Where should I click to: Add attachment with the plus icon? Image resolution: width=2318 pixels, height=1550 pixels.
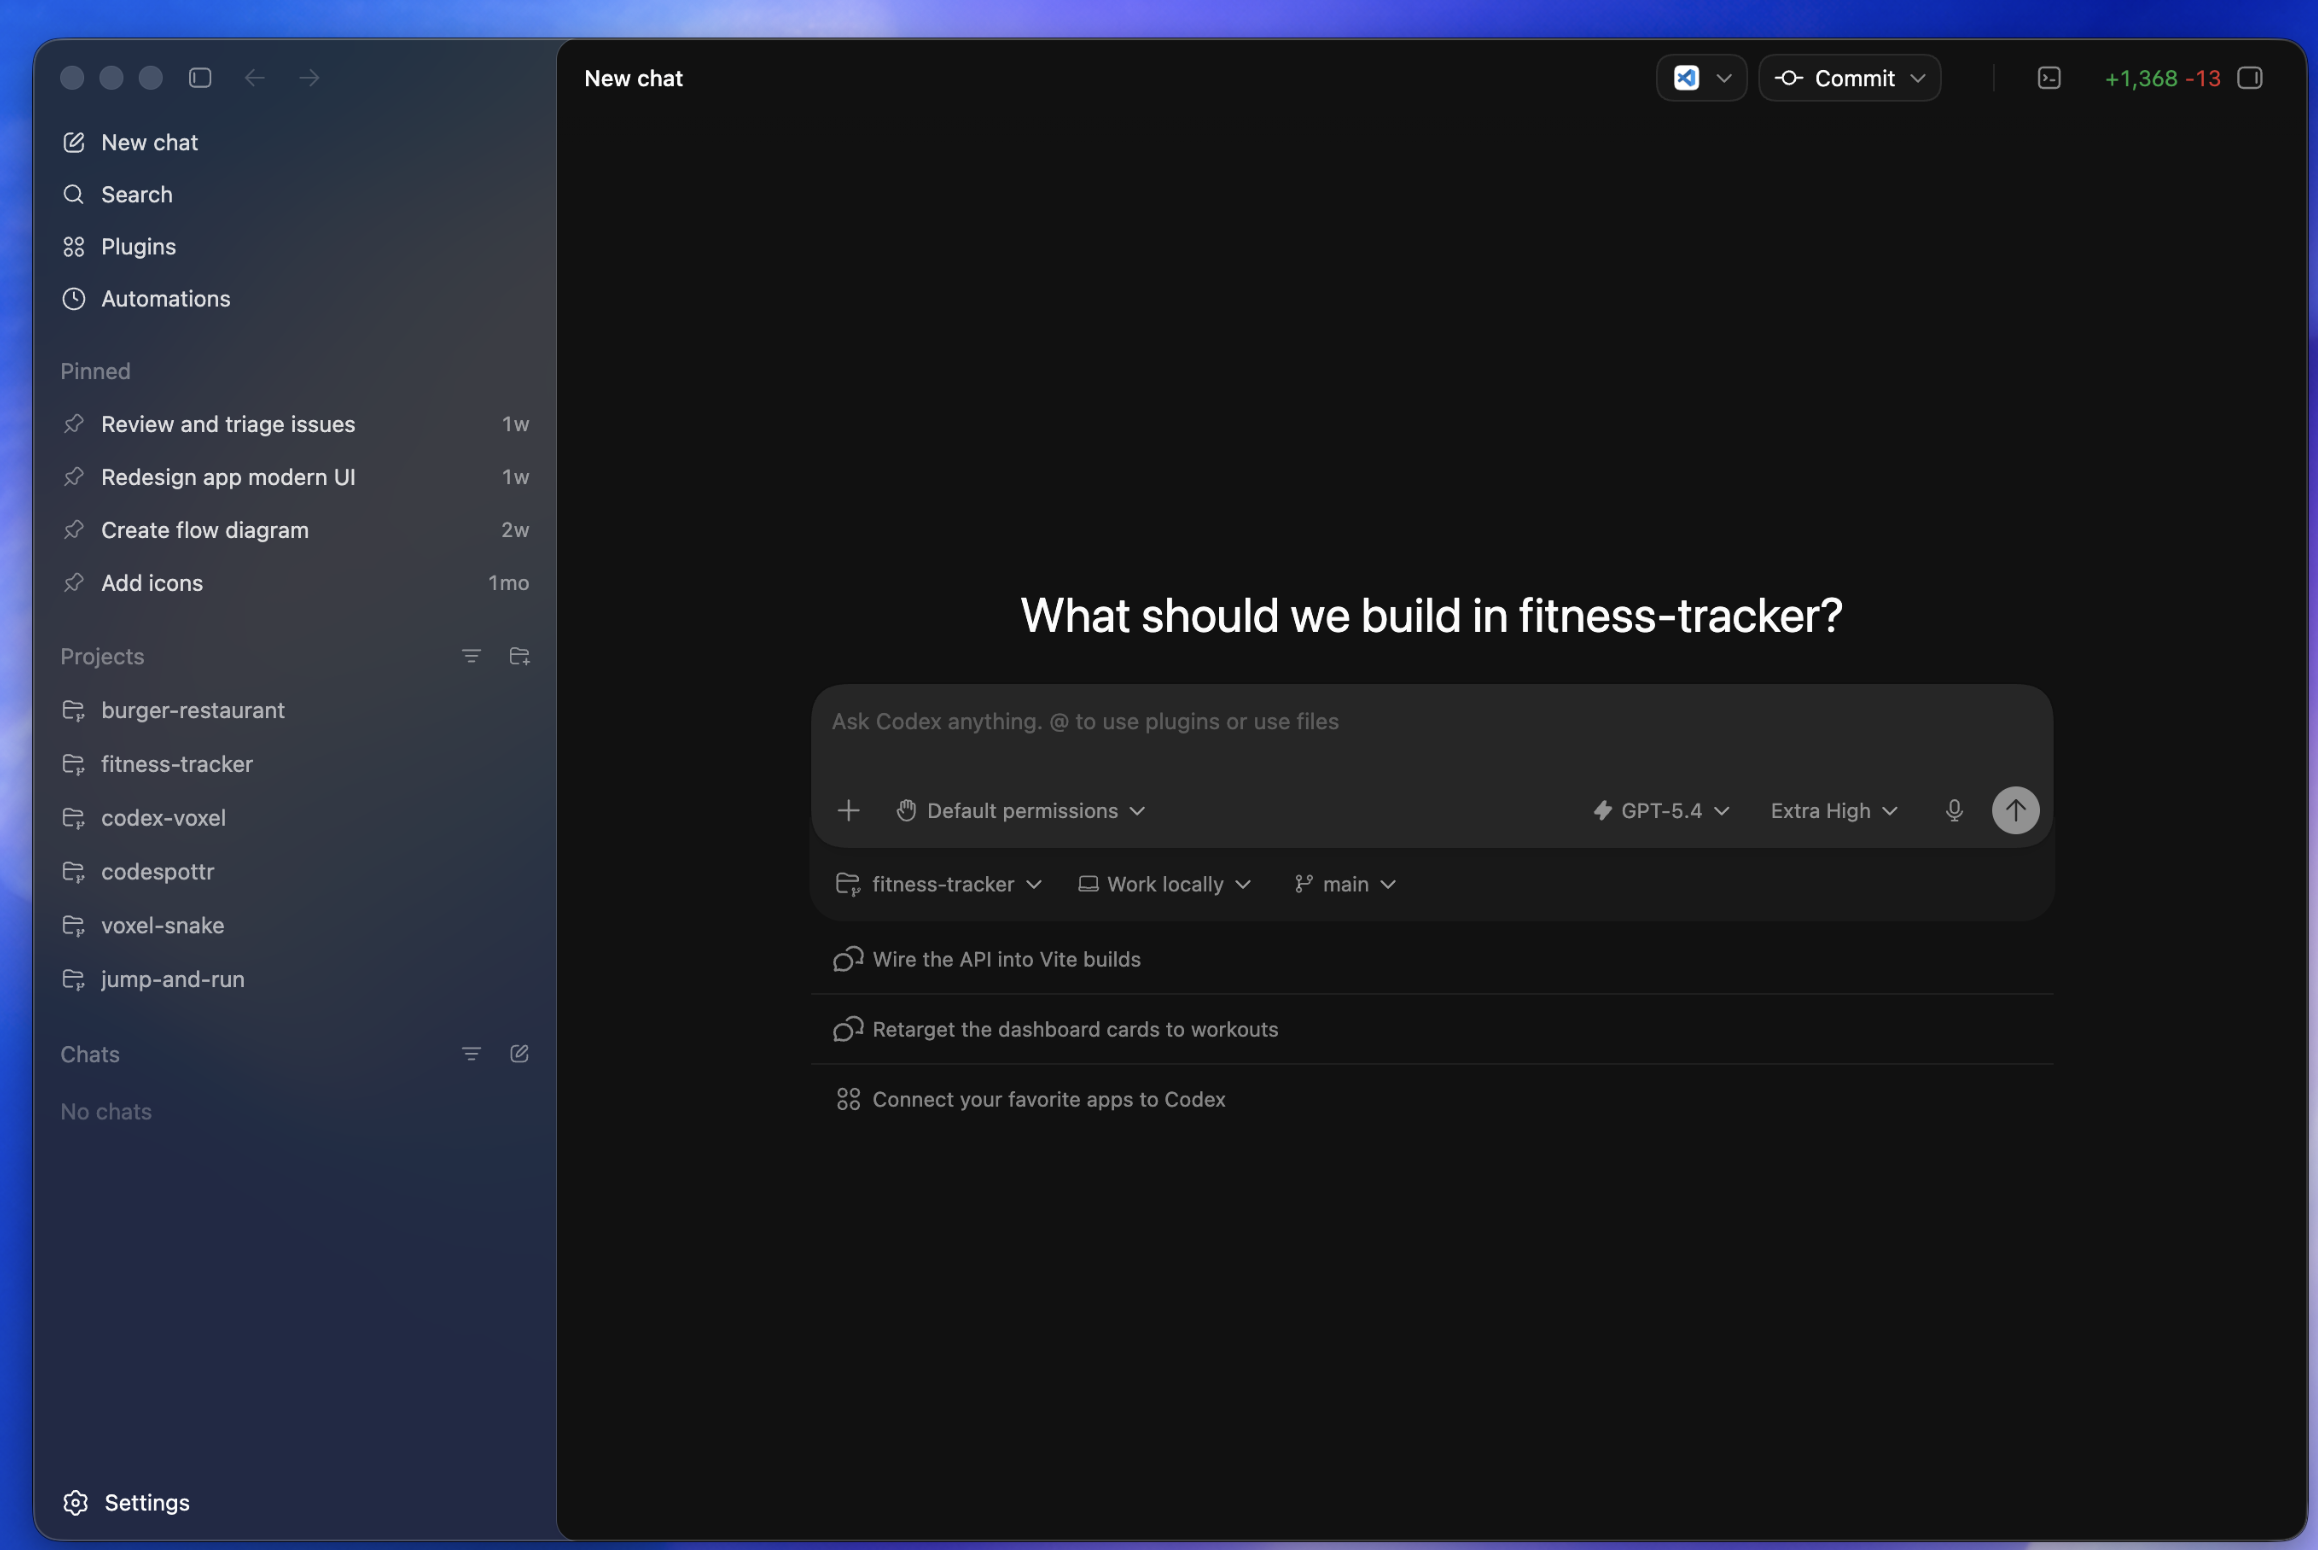(x=848, y=810)
